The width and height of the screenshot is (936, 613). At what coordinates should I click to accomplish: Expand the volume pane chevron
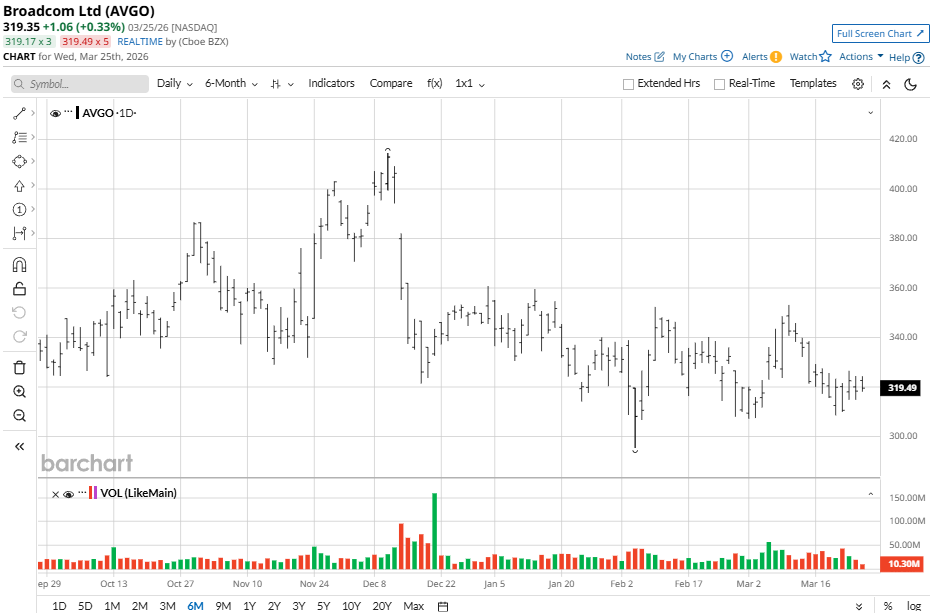(x=870, y=494)
